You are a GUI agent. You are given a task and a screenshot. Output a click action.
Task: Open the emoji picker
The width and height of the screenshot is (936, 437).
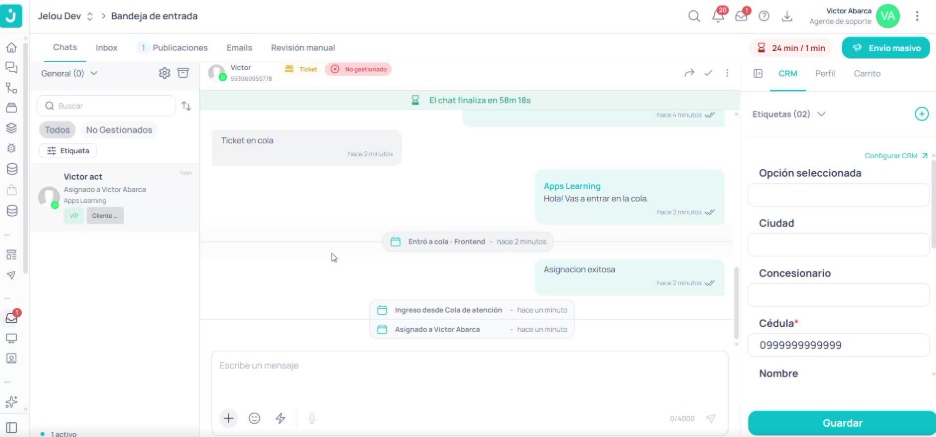(x=254, y=418)
